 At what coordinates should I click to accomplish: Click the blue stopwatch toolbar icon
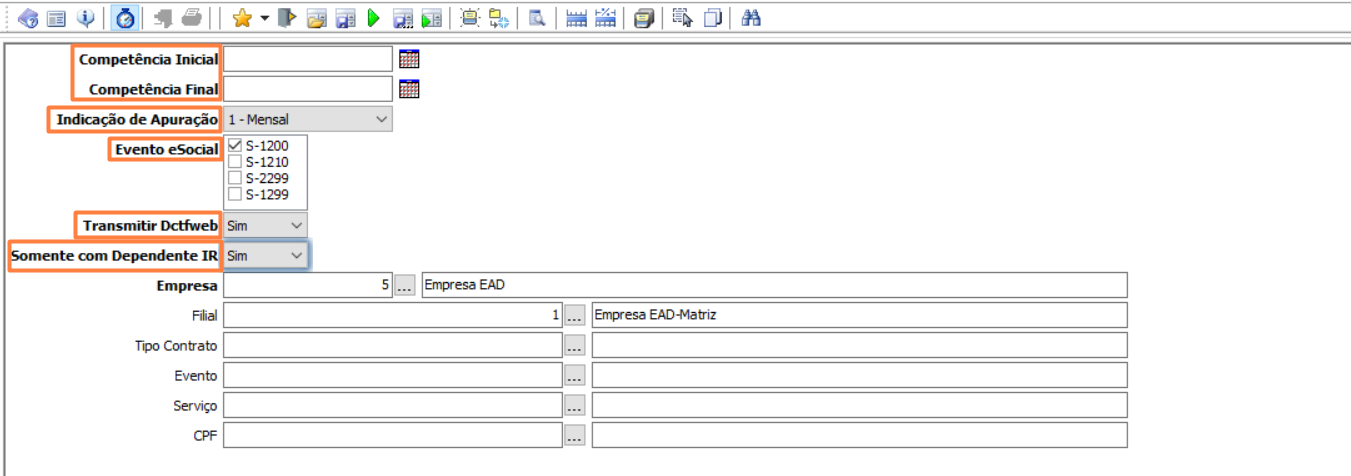125,18
